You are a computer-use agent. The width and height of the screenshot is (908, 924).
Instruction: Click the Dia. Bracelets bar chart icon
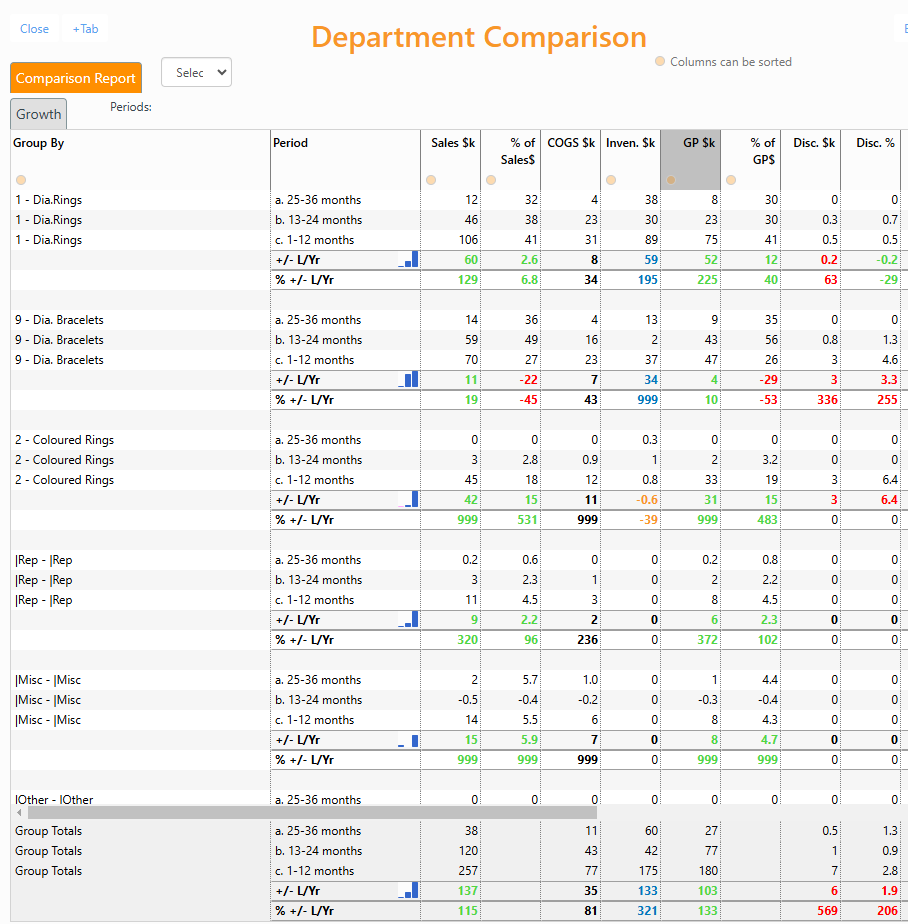[408, 380]
